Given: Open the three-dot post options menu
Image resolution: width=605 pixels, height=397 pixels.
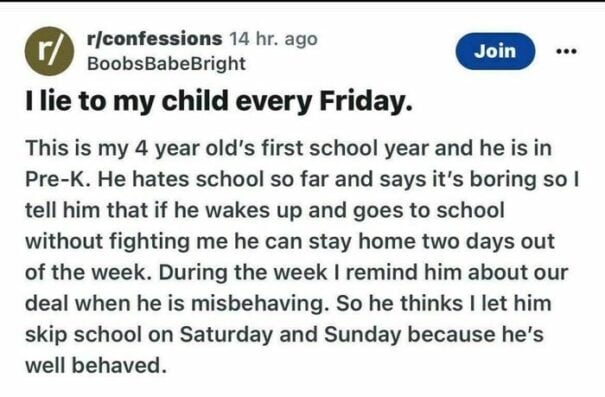Looking at the screenshot, I should 566,51.
